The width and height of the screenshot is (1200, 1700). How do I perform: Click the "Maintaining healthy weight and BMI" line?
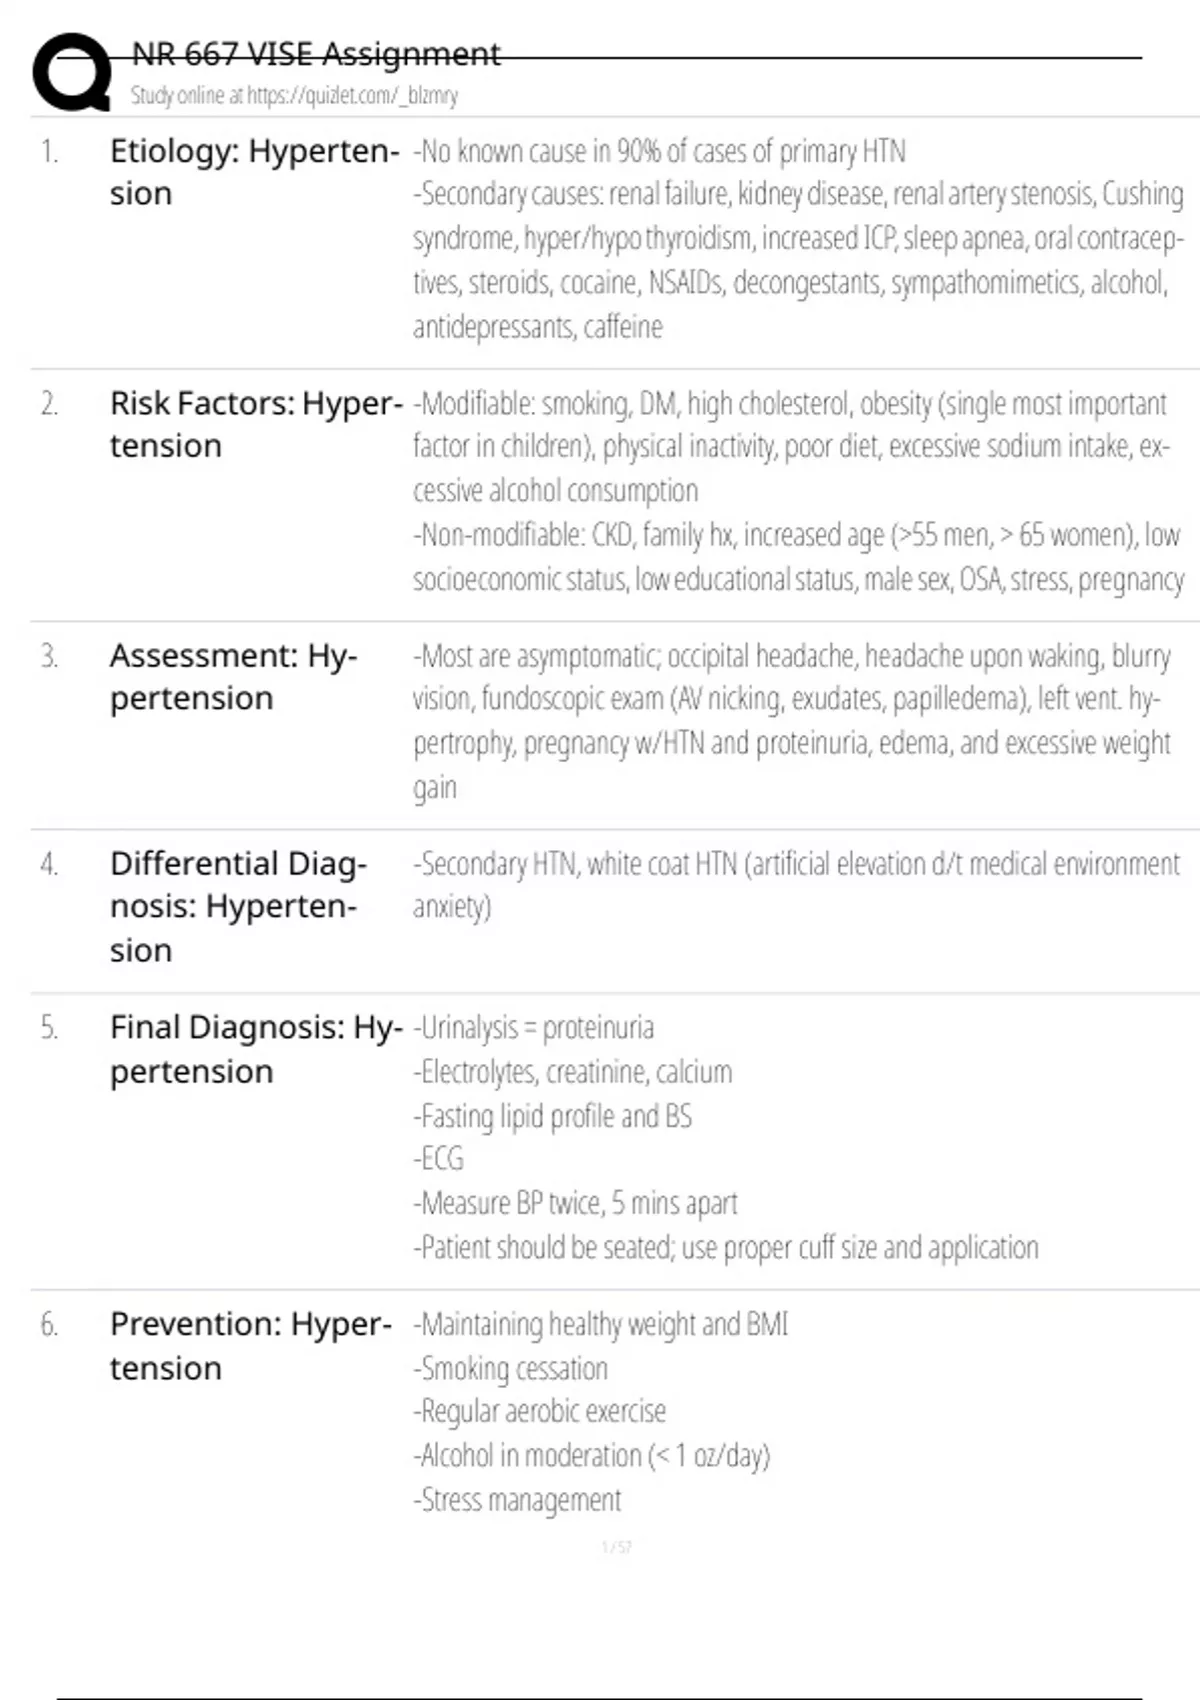coord(601,1325)
